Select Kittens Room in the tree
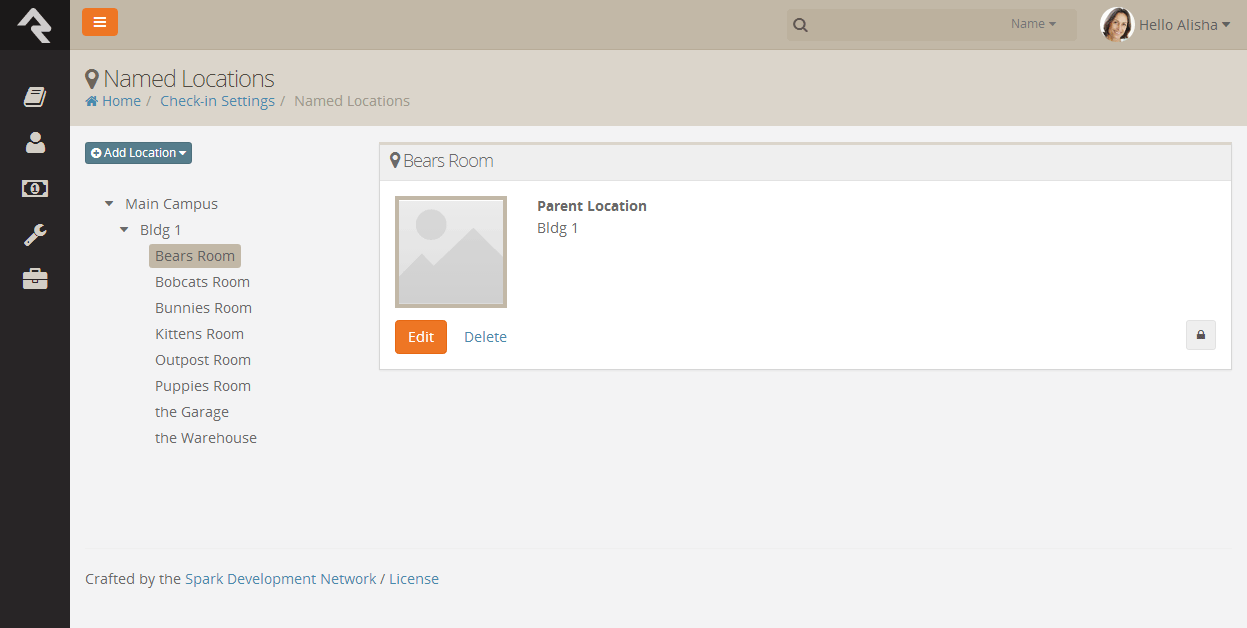Viewport: 1247px width, 628px height. pyautogui.click(x=199, y=334)
